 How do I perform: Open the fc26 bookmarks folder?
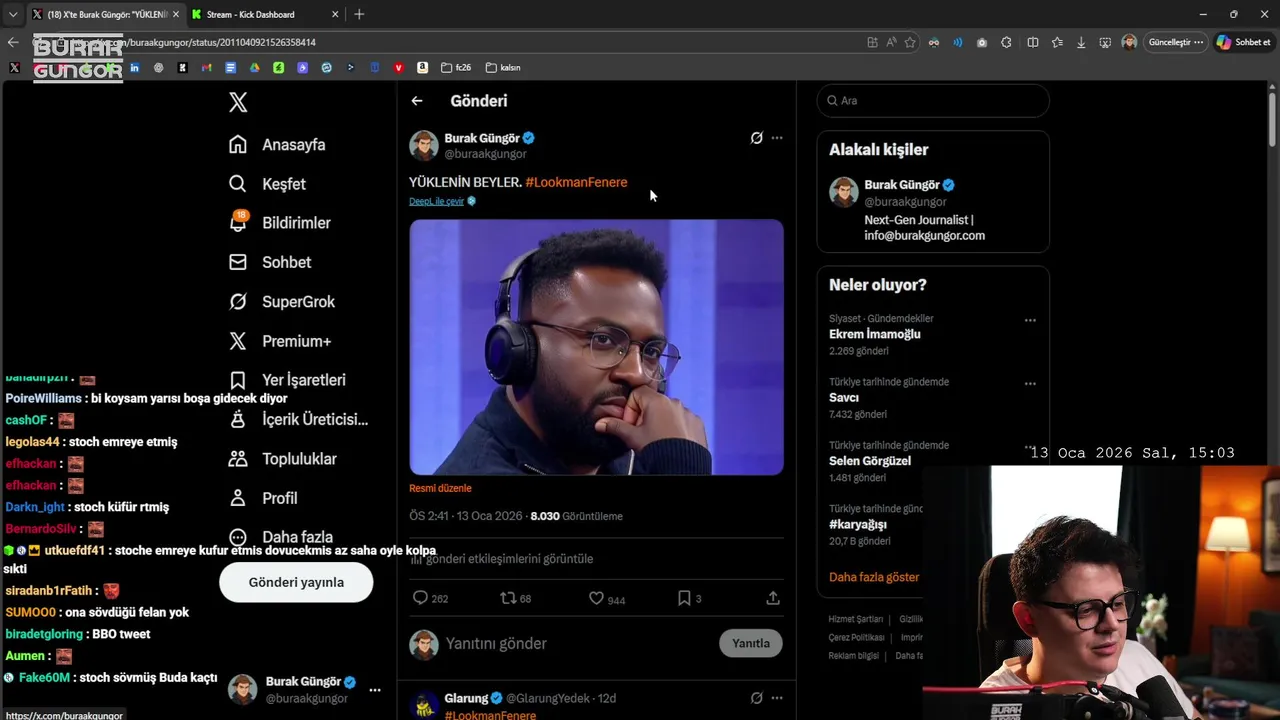(456, 68)
